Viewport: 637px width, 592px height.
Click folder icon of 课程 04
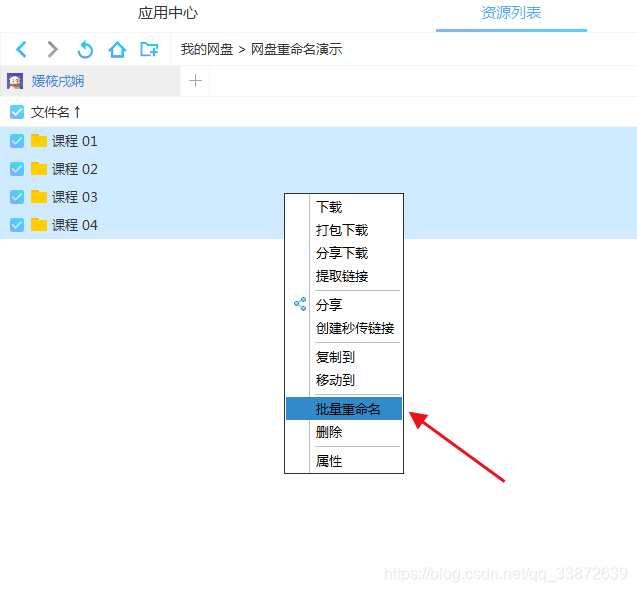tap(39, 224)
